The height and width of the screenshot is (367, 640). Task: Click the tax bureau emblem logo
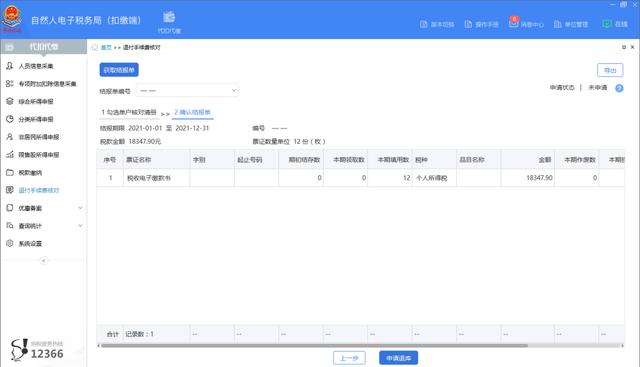[12, 18]
